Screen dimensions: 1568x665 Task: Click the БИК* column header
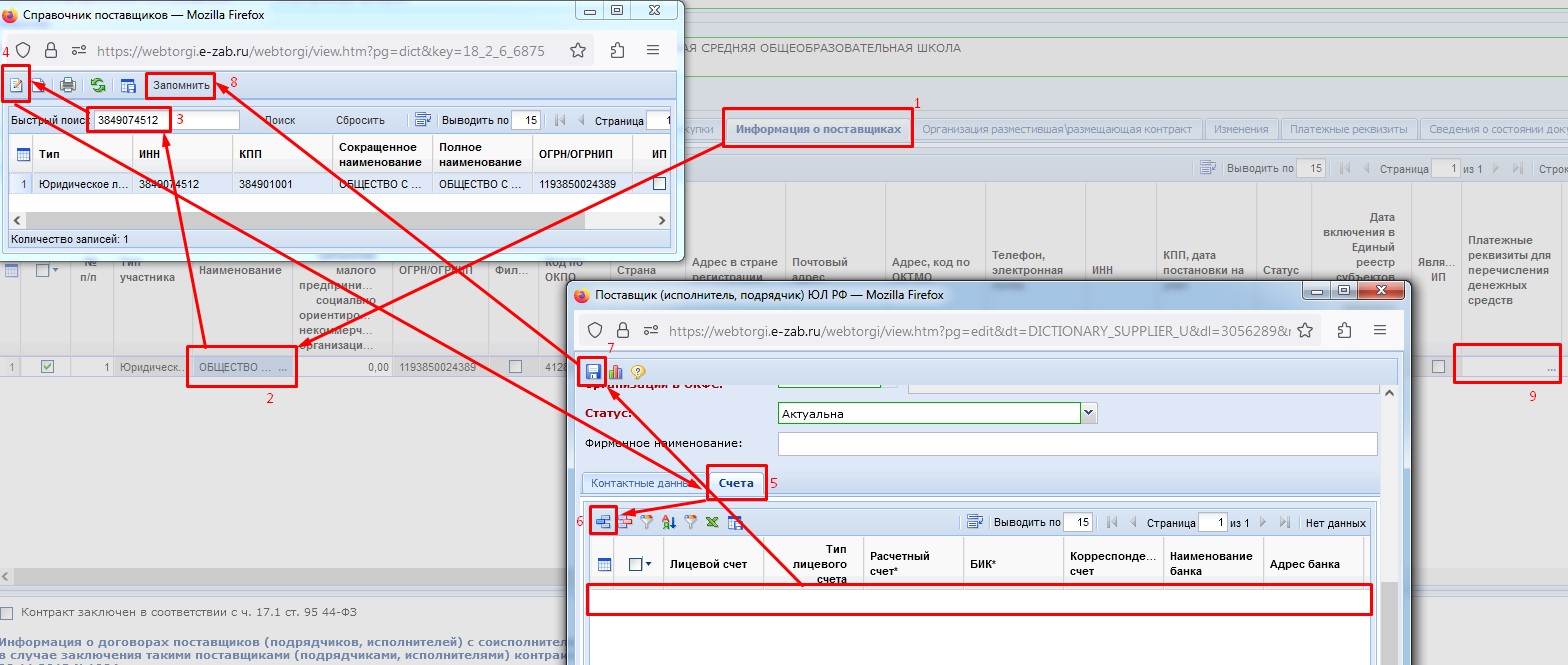1013,563
